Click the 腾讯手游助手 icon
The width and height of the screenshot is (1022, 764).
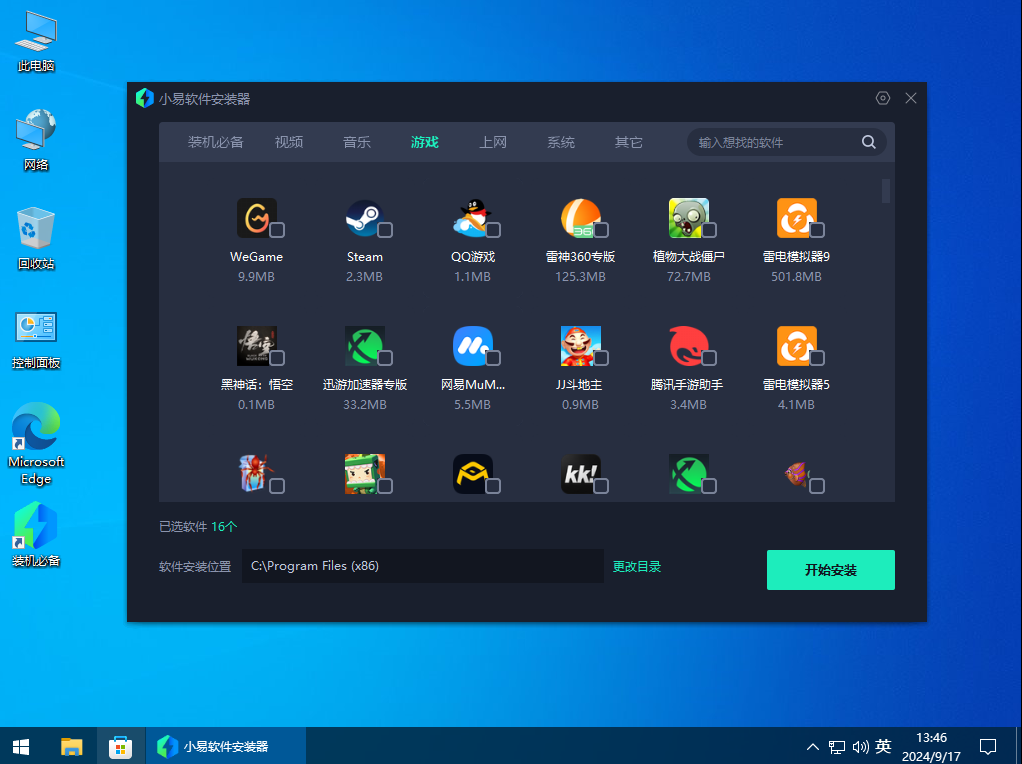[688, 345]
